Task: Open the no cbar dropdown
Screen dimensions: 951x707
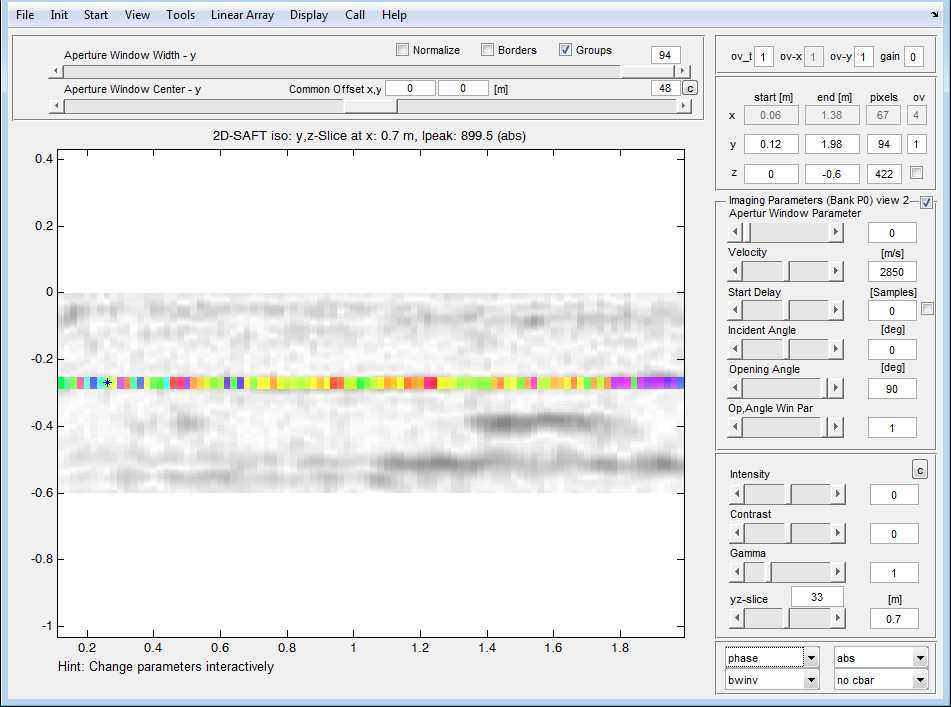Action: (881, 680)
